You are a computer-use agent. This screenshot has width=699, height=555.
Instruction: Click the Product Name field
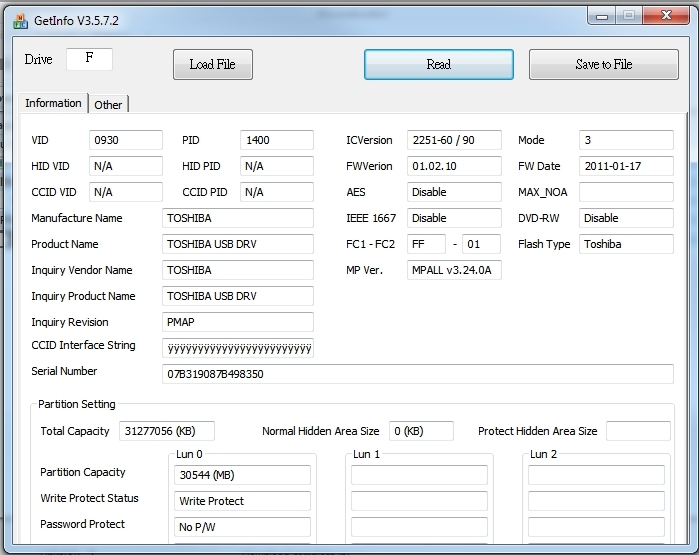(x=238, y=244)
